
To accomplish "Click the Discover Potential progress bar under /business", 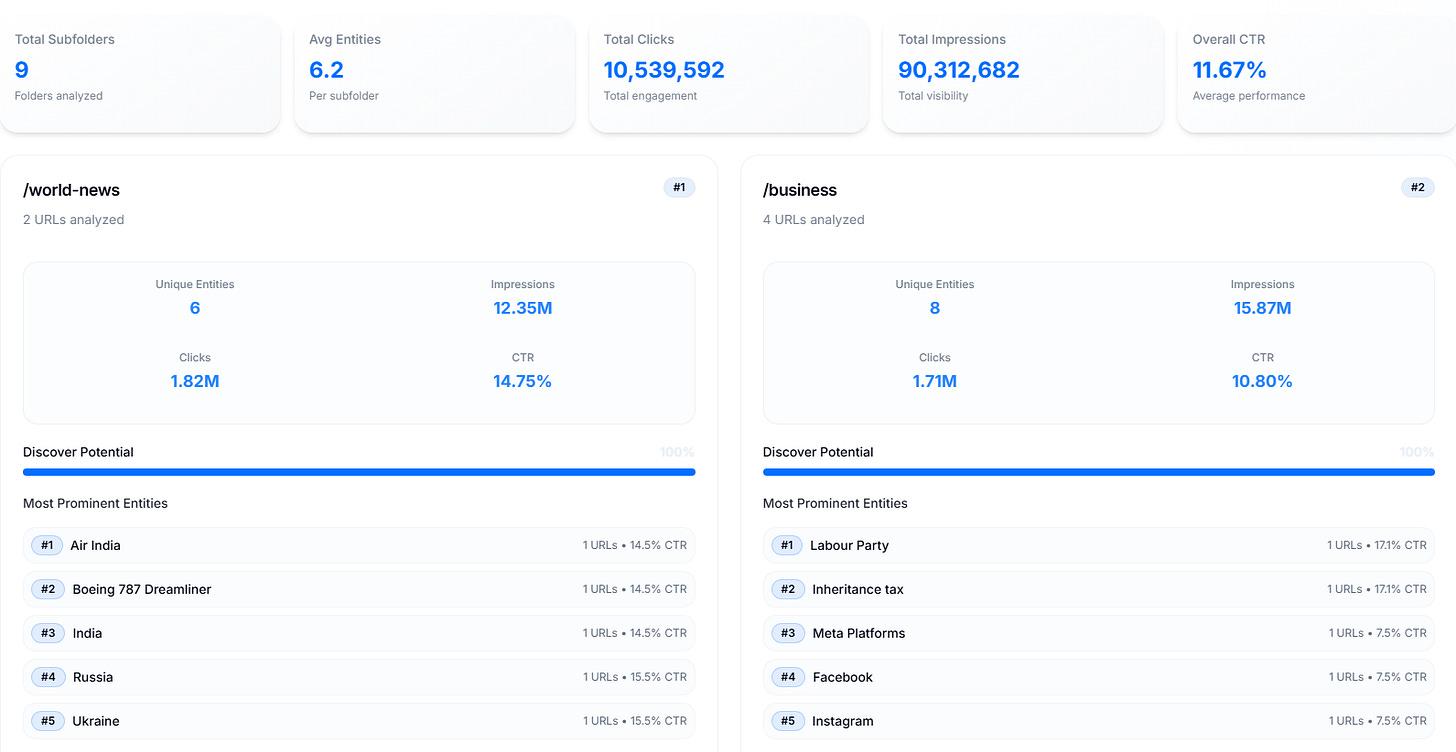I will pyautogui.click(x=1098, y=471).
